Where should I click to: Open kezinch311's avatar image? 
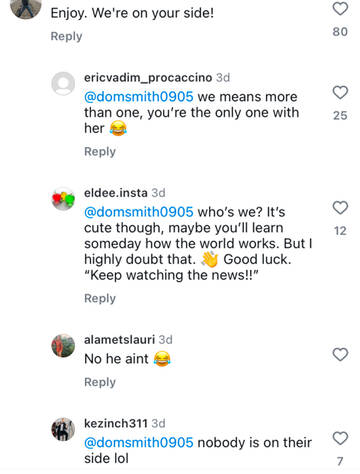pyautogui.click(x=63, y=429)
